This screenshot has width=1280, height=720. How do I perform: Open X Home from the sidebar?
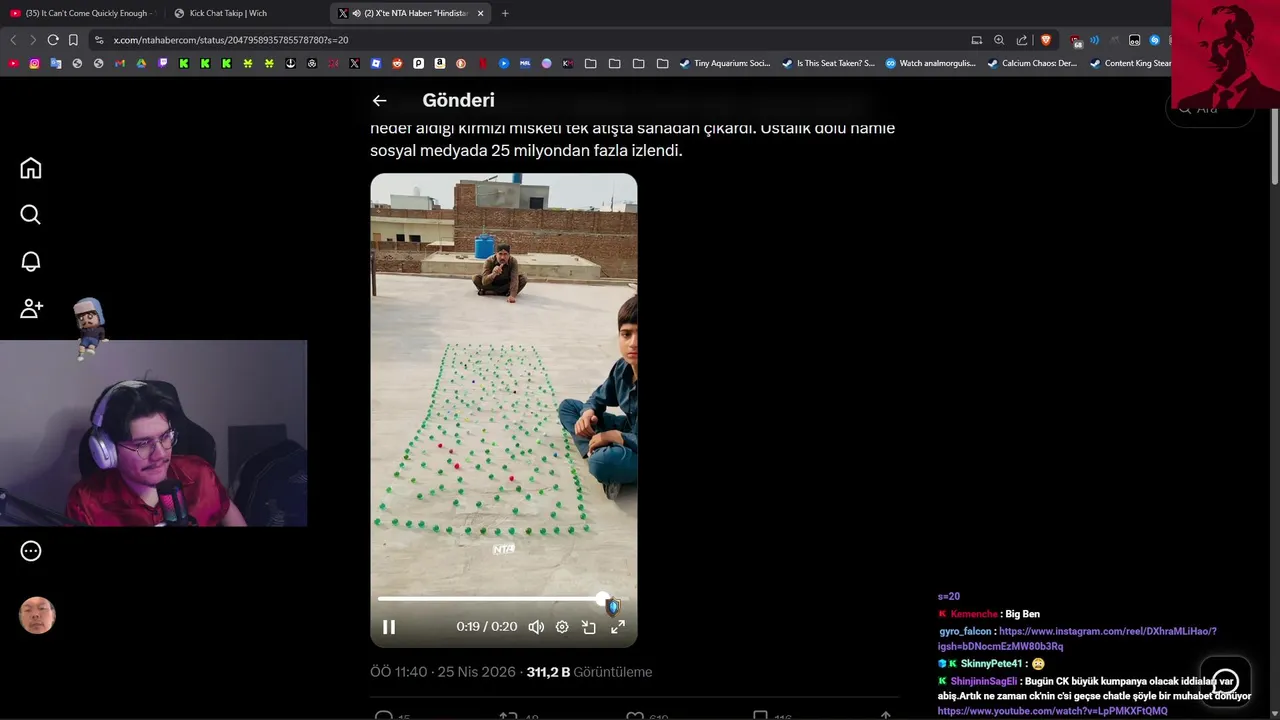(x=31, y=168)
